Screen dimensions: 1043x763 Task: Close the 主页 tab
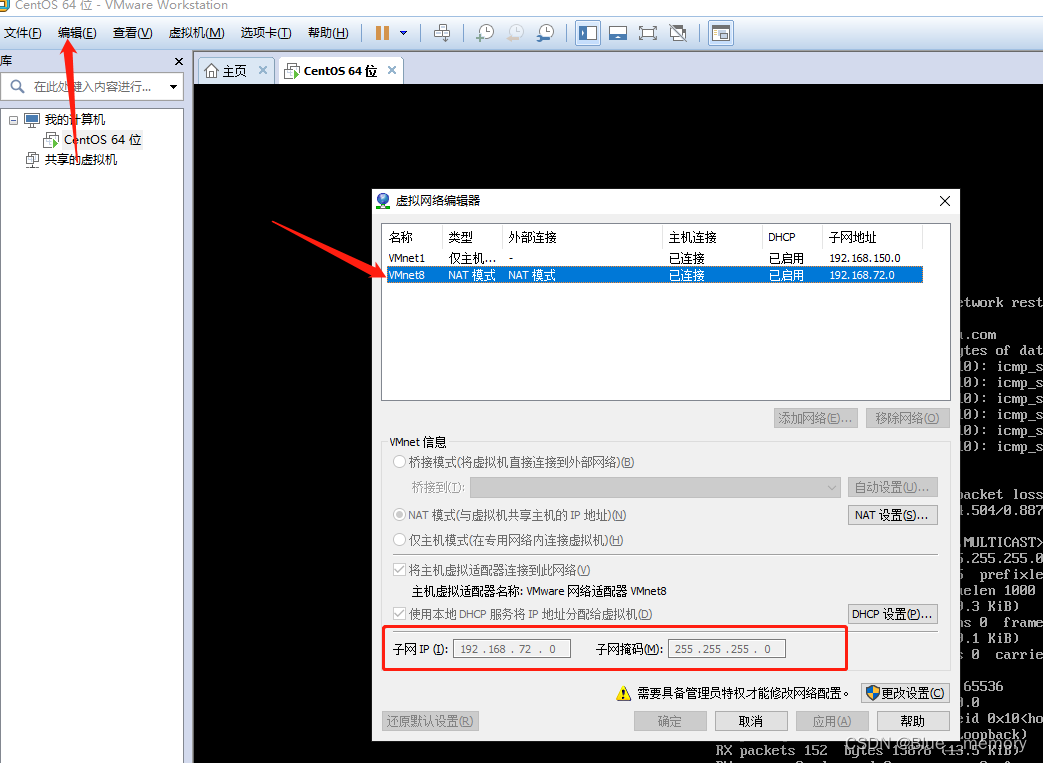(x=263, y=70)
